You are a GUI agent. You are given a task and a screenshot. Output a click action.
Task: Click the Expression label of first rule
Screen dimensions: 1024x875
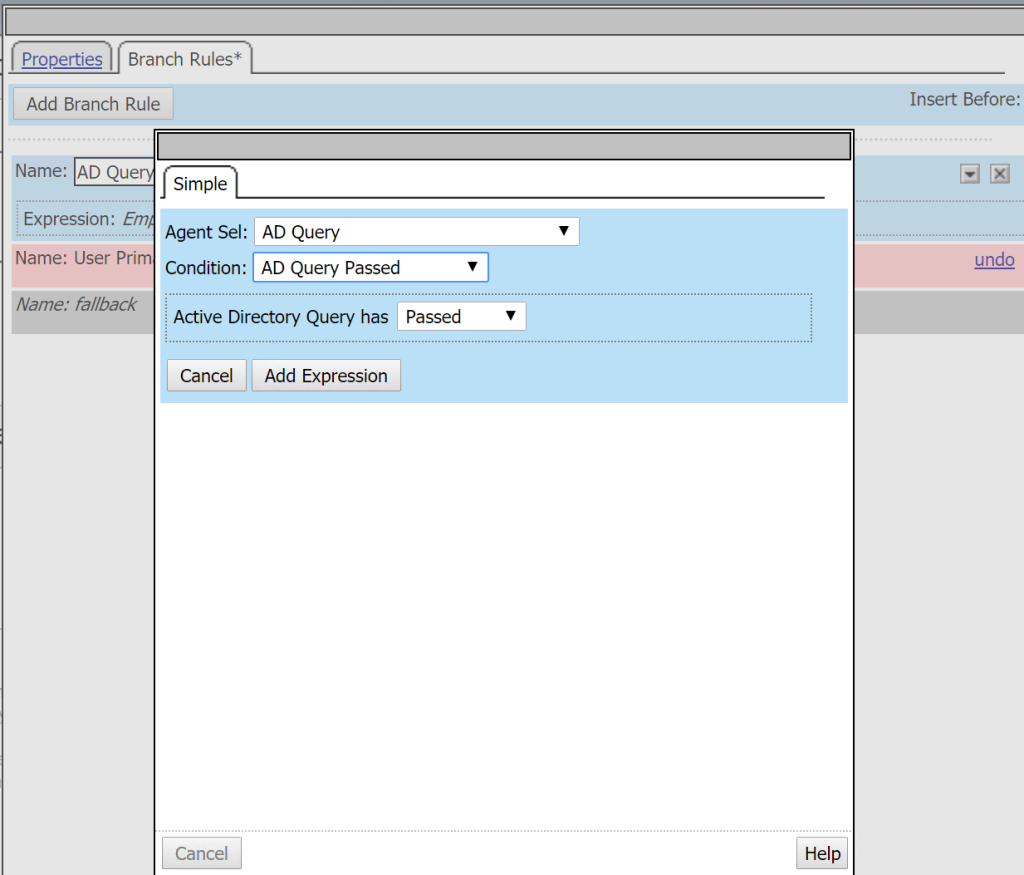coord(69,219)
